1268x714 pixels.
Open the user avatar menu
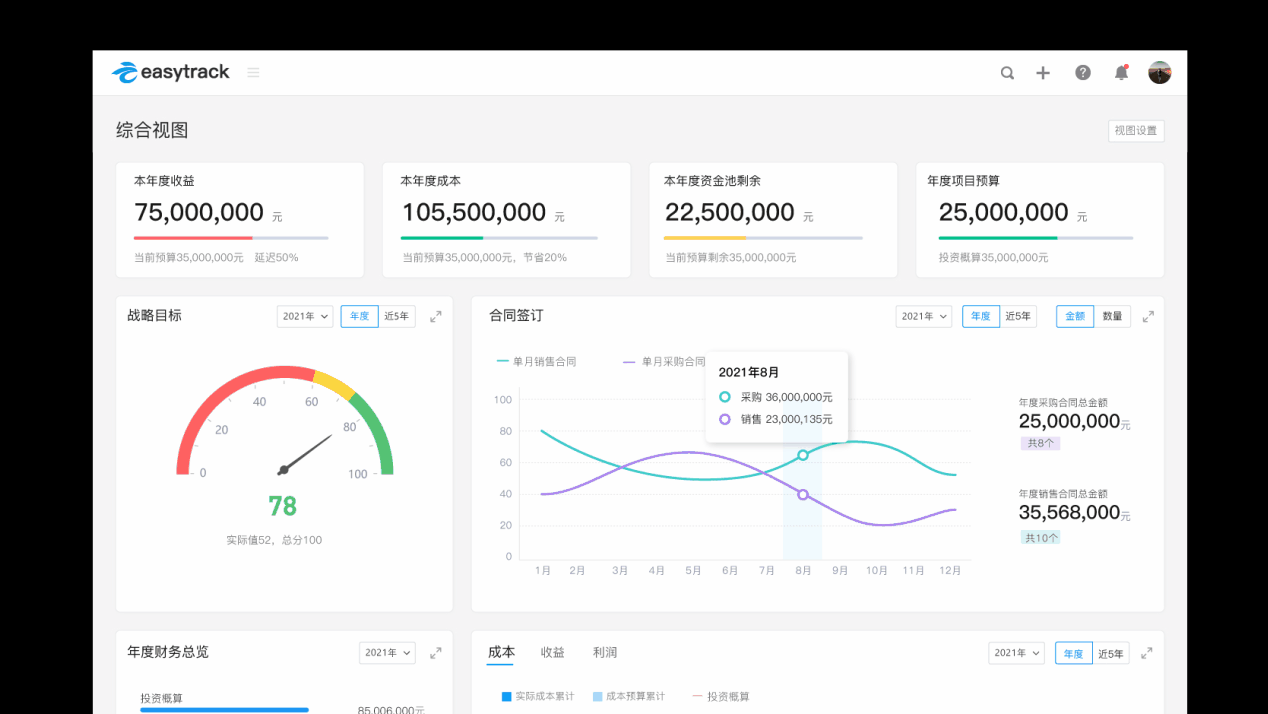click(1160, 72)
